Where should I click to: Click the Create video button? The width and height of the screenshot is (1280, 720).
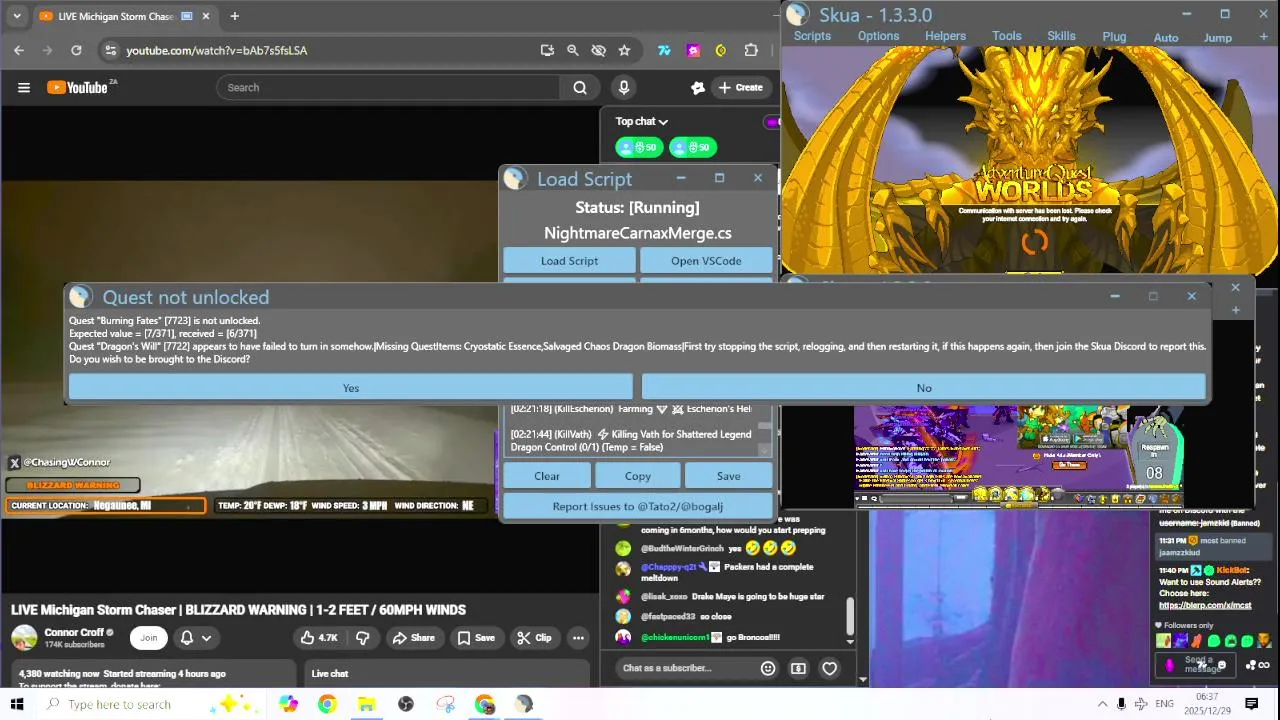pyautogui.click(x=740, y=87)
